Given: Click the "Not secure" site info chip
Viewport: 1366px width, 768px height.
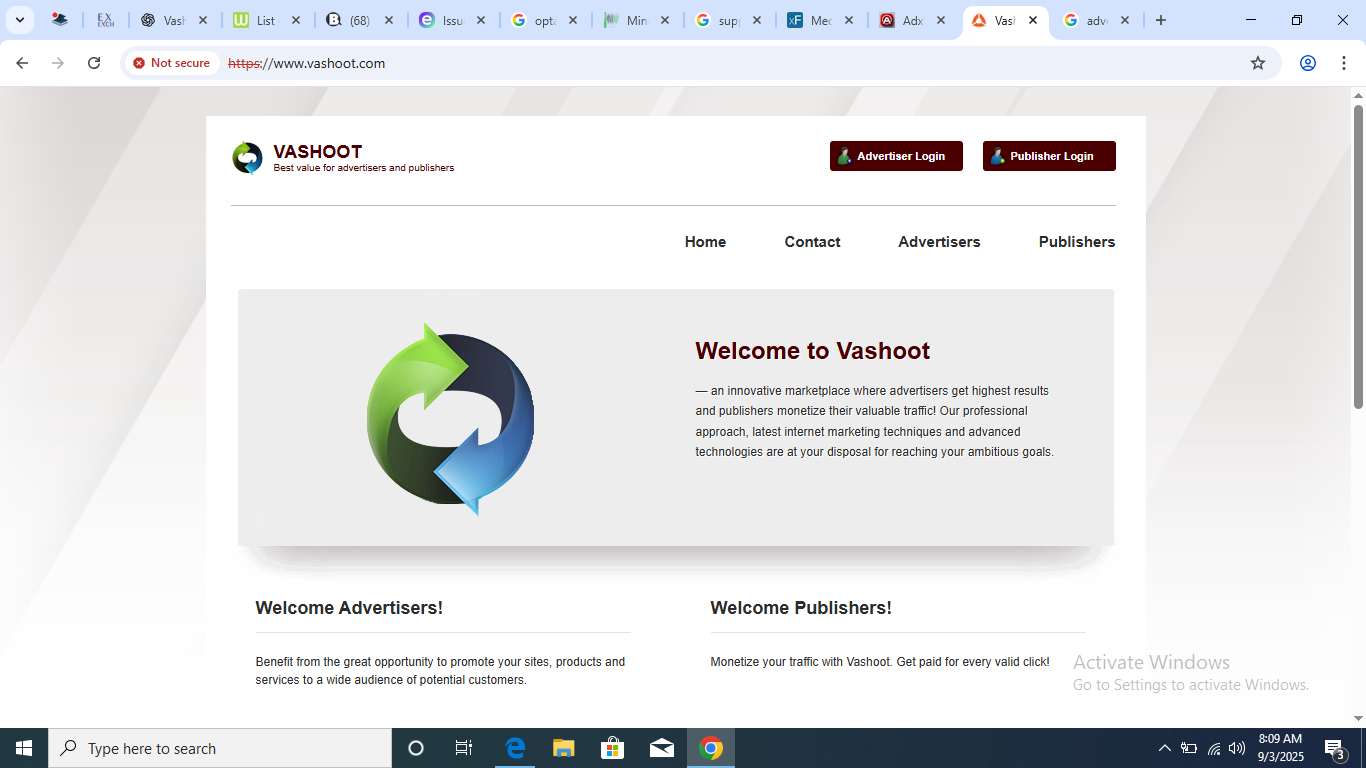Looking at the screenshot, I should click(171, 63).
